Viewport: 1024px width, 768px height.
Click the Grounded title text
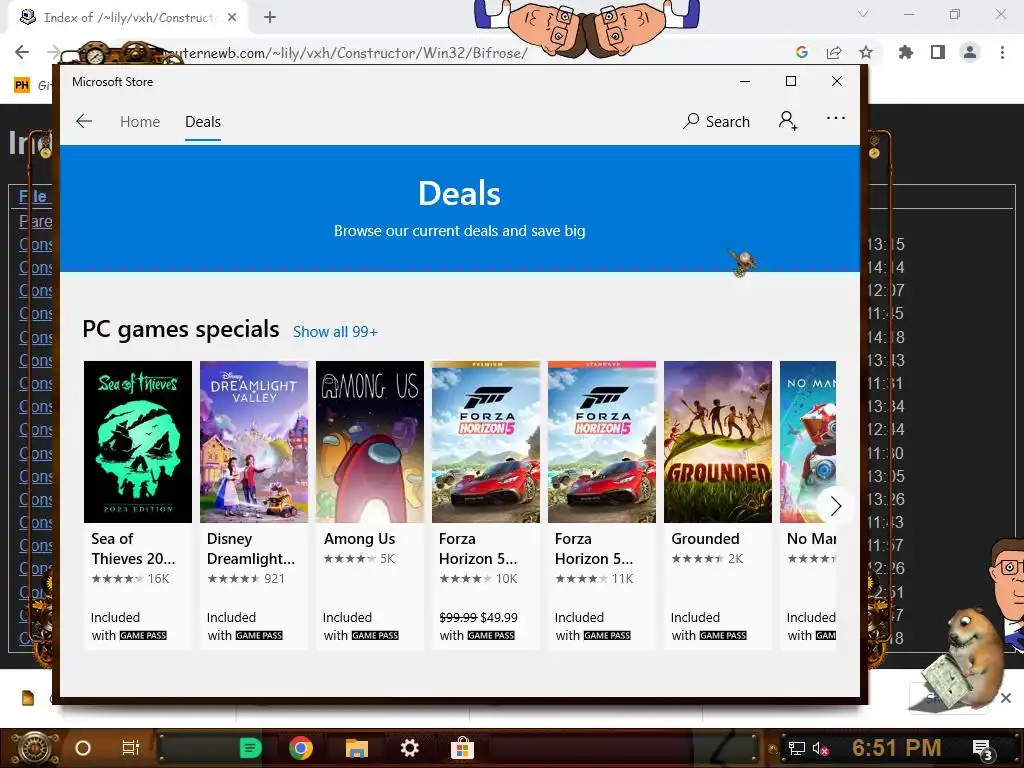(705, 539)
